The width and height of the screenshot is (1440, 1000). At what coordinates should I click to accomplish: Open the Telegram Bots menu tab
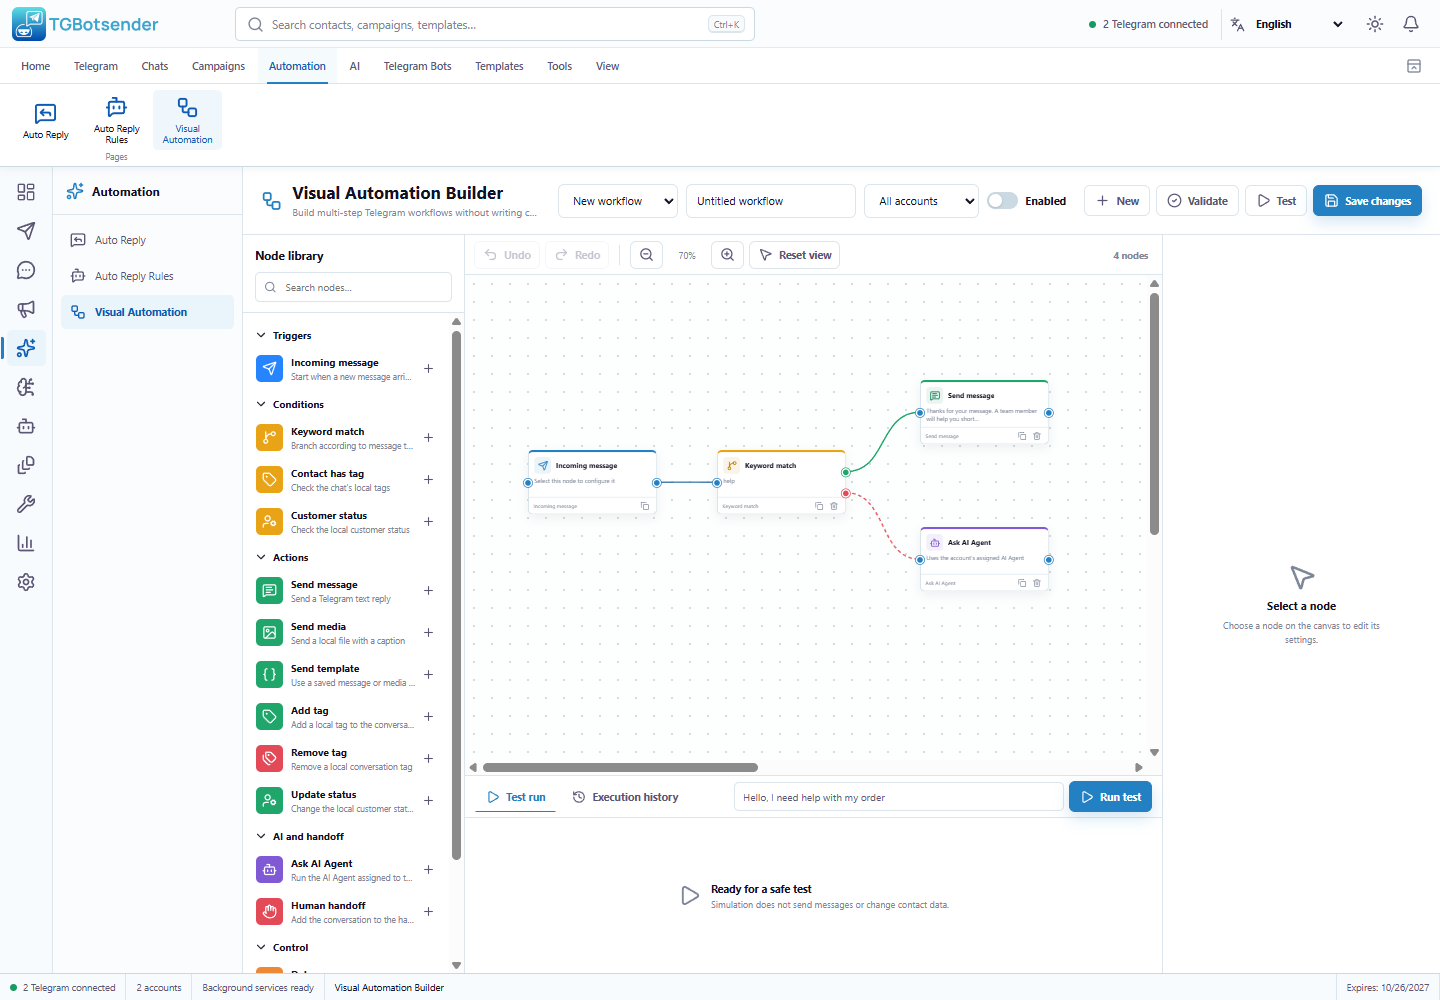(418, 66)
